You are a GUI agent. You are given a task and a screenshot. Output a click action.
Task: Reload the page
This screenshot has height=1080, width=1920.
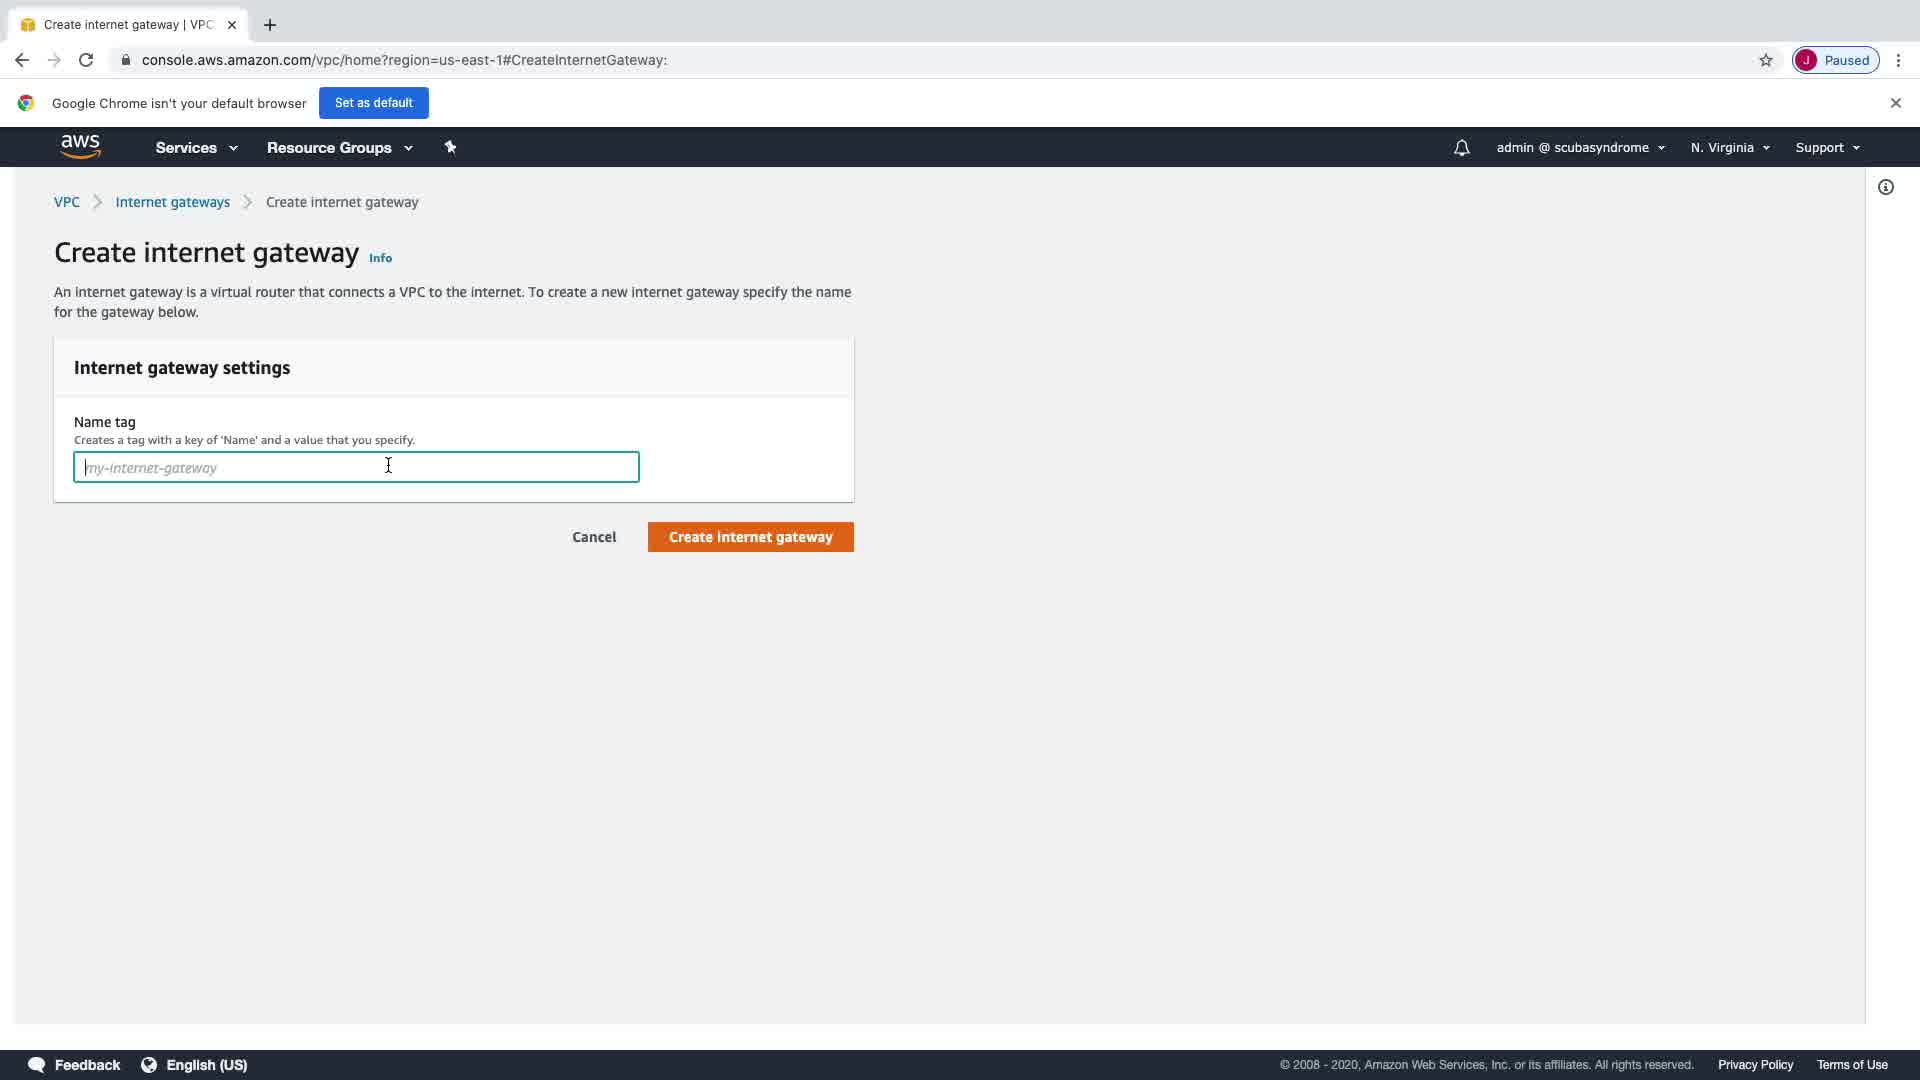click(86, 60)
